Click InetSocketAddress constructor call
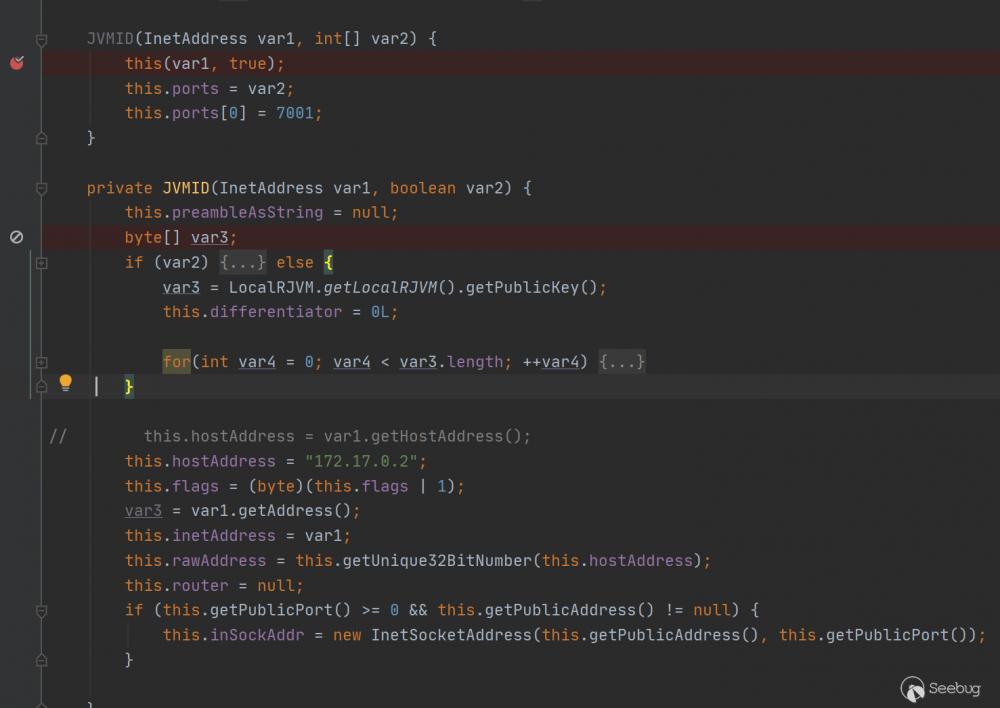The width and height of the screenshot is (1000, 708). pyautogui.click(x=451, y=635)
